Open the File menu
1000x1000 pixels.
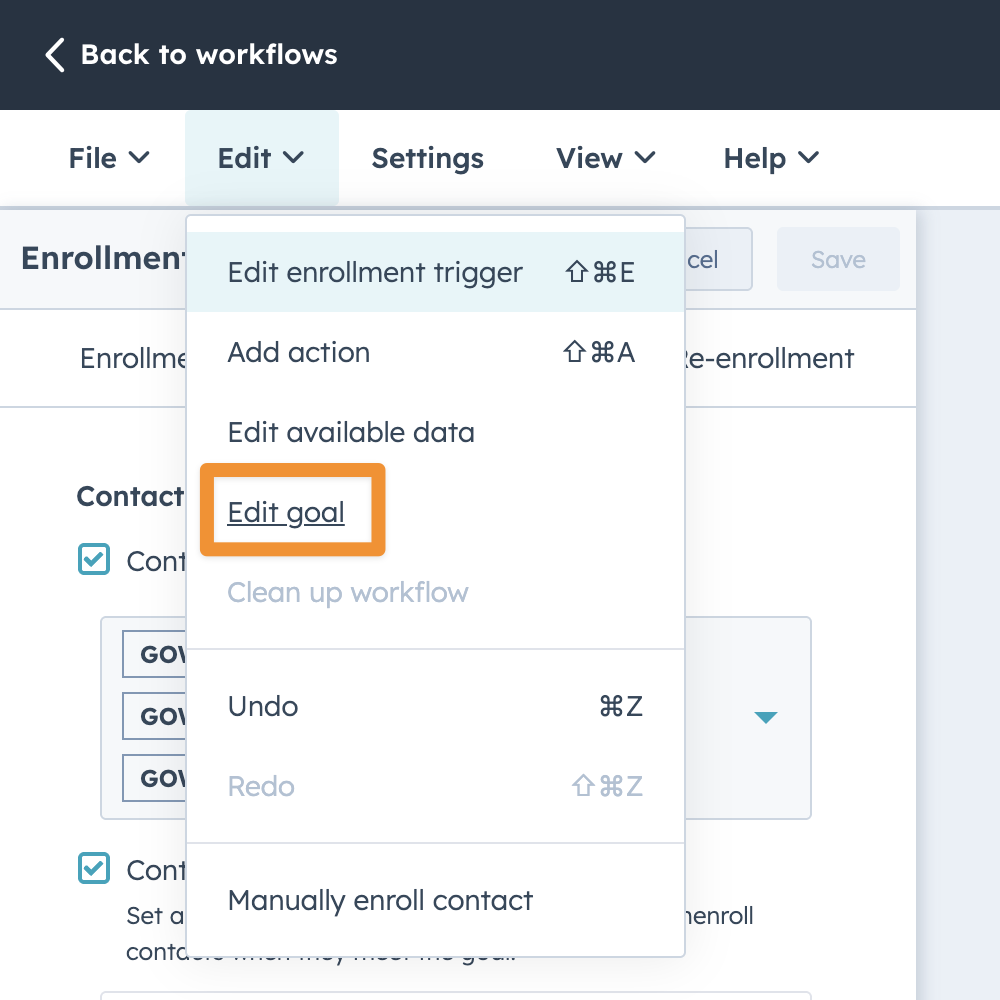coord(108,158)
